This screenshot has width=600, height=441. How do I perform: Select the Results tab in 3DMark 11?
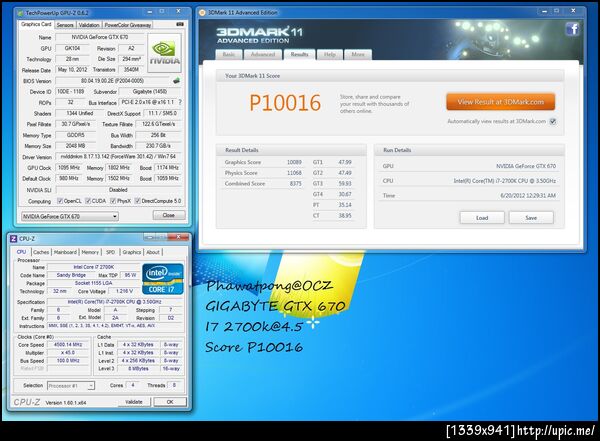[299, 54]
